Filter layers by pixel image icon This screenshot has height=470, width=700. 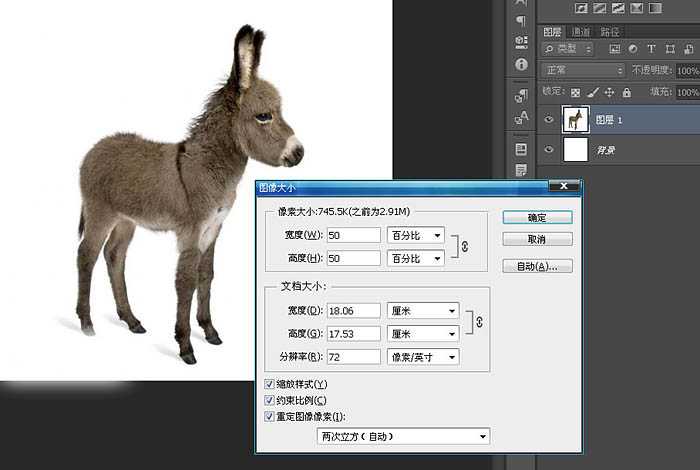click(x=615, y=48)
